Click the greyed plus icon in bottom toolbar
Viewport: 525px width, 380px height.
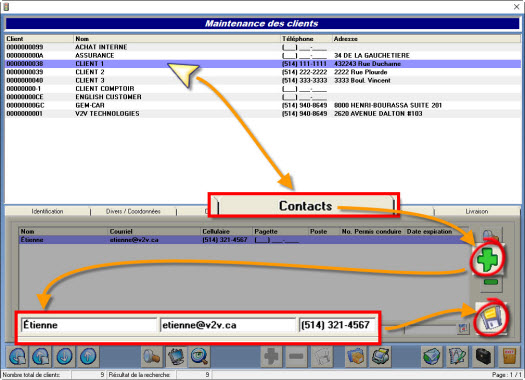point(271,356)
